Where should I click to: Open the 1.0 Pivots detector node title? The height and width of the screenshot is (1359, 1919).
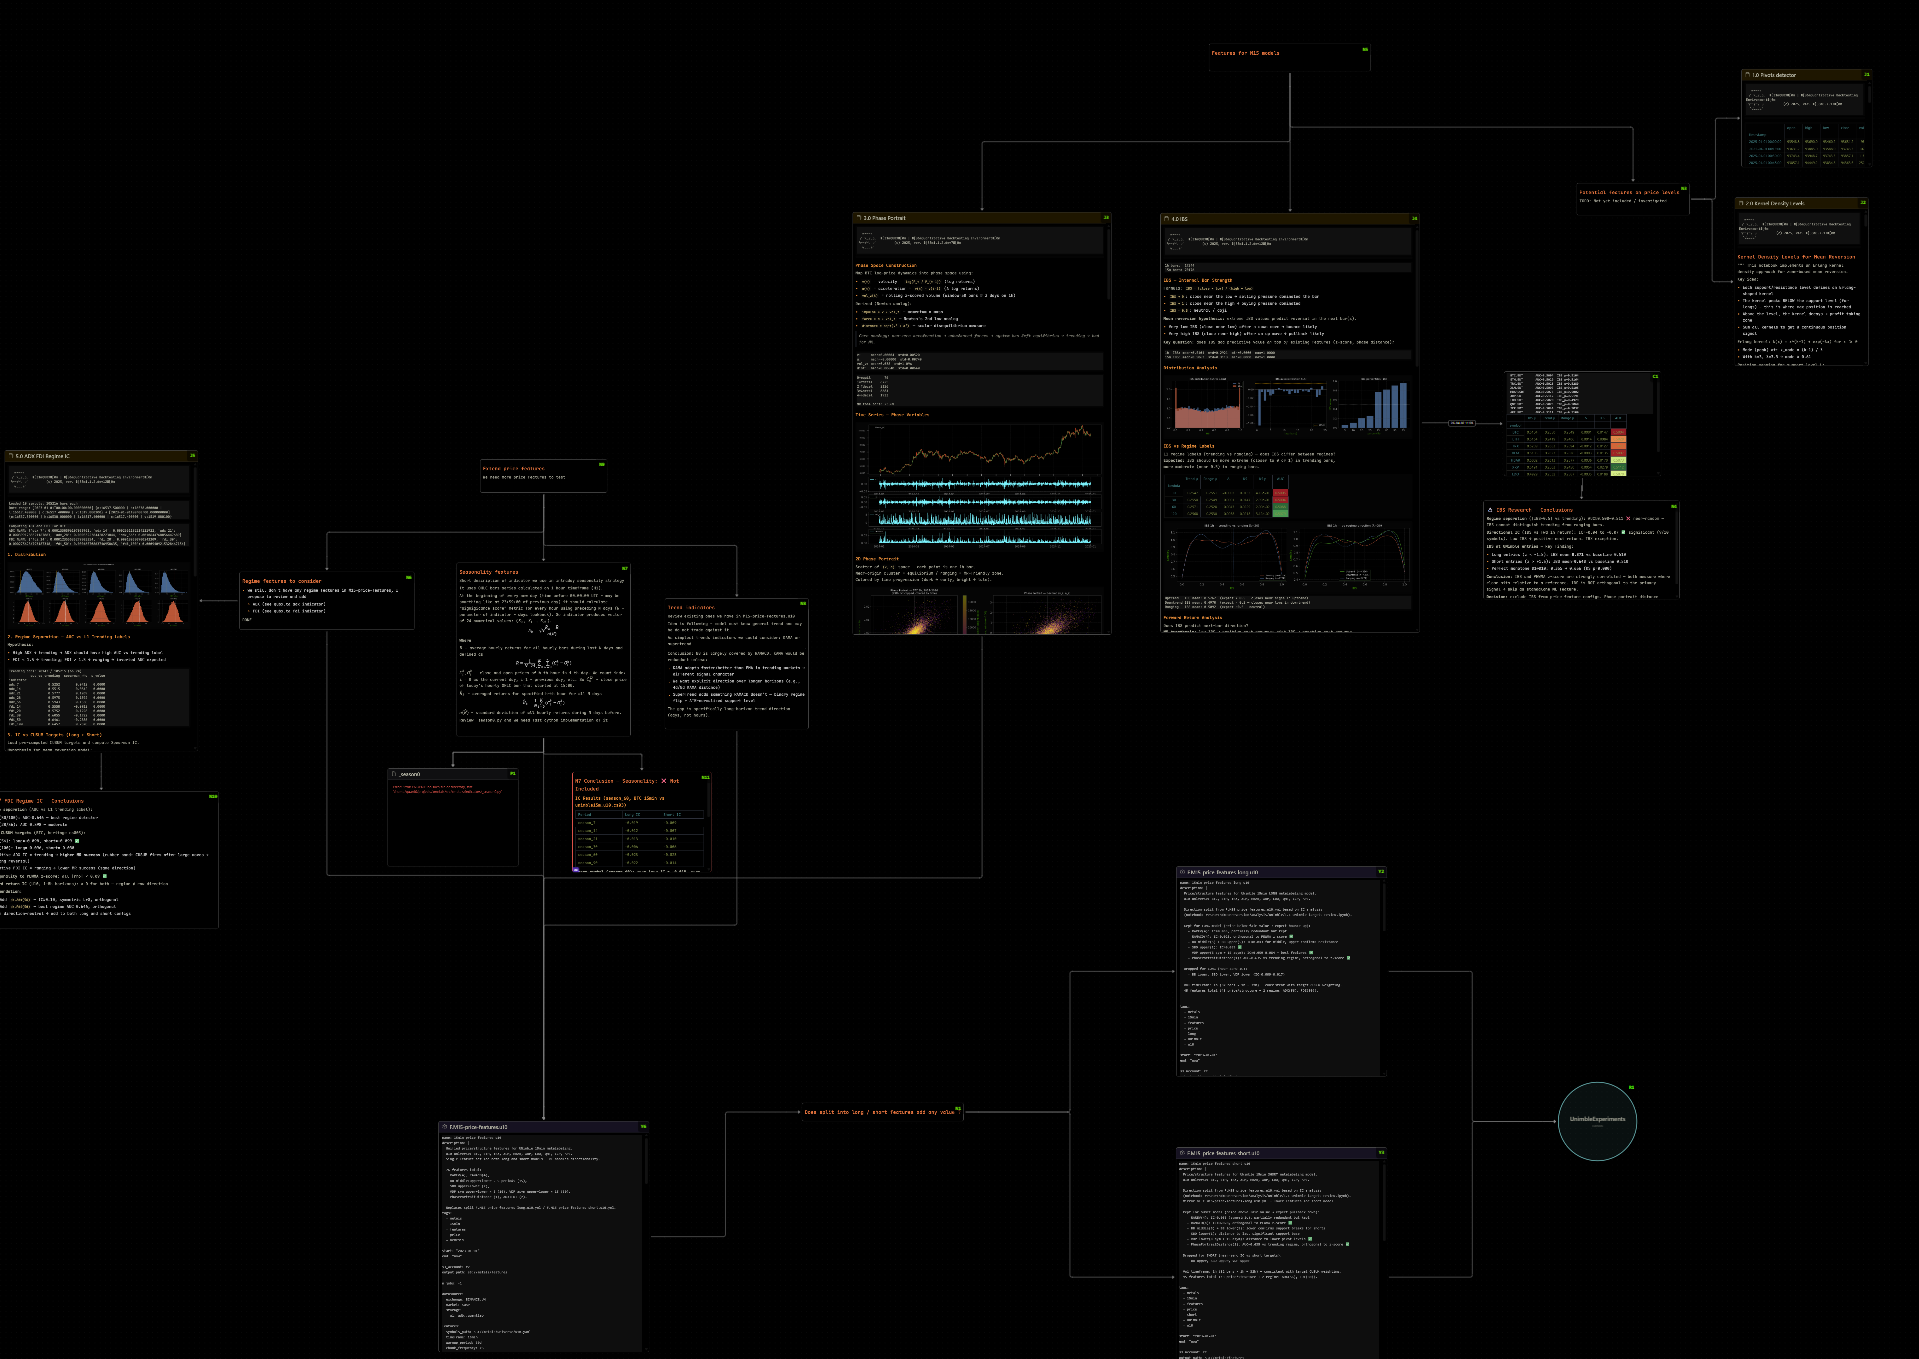click(x=1774, y=75)
